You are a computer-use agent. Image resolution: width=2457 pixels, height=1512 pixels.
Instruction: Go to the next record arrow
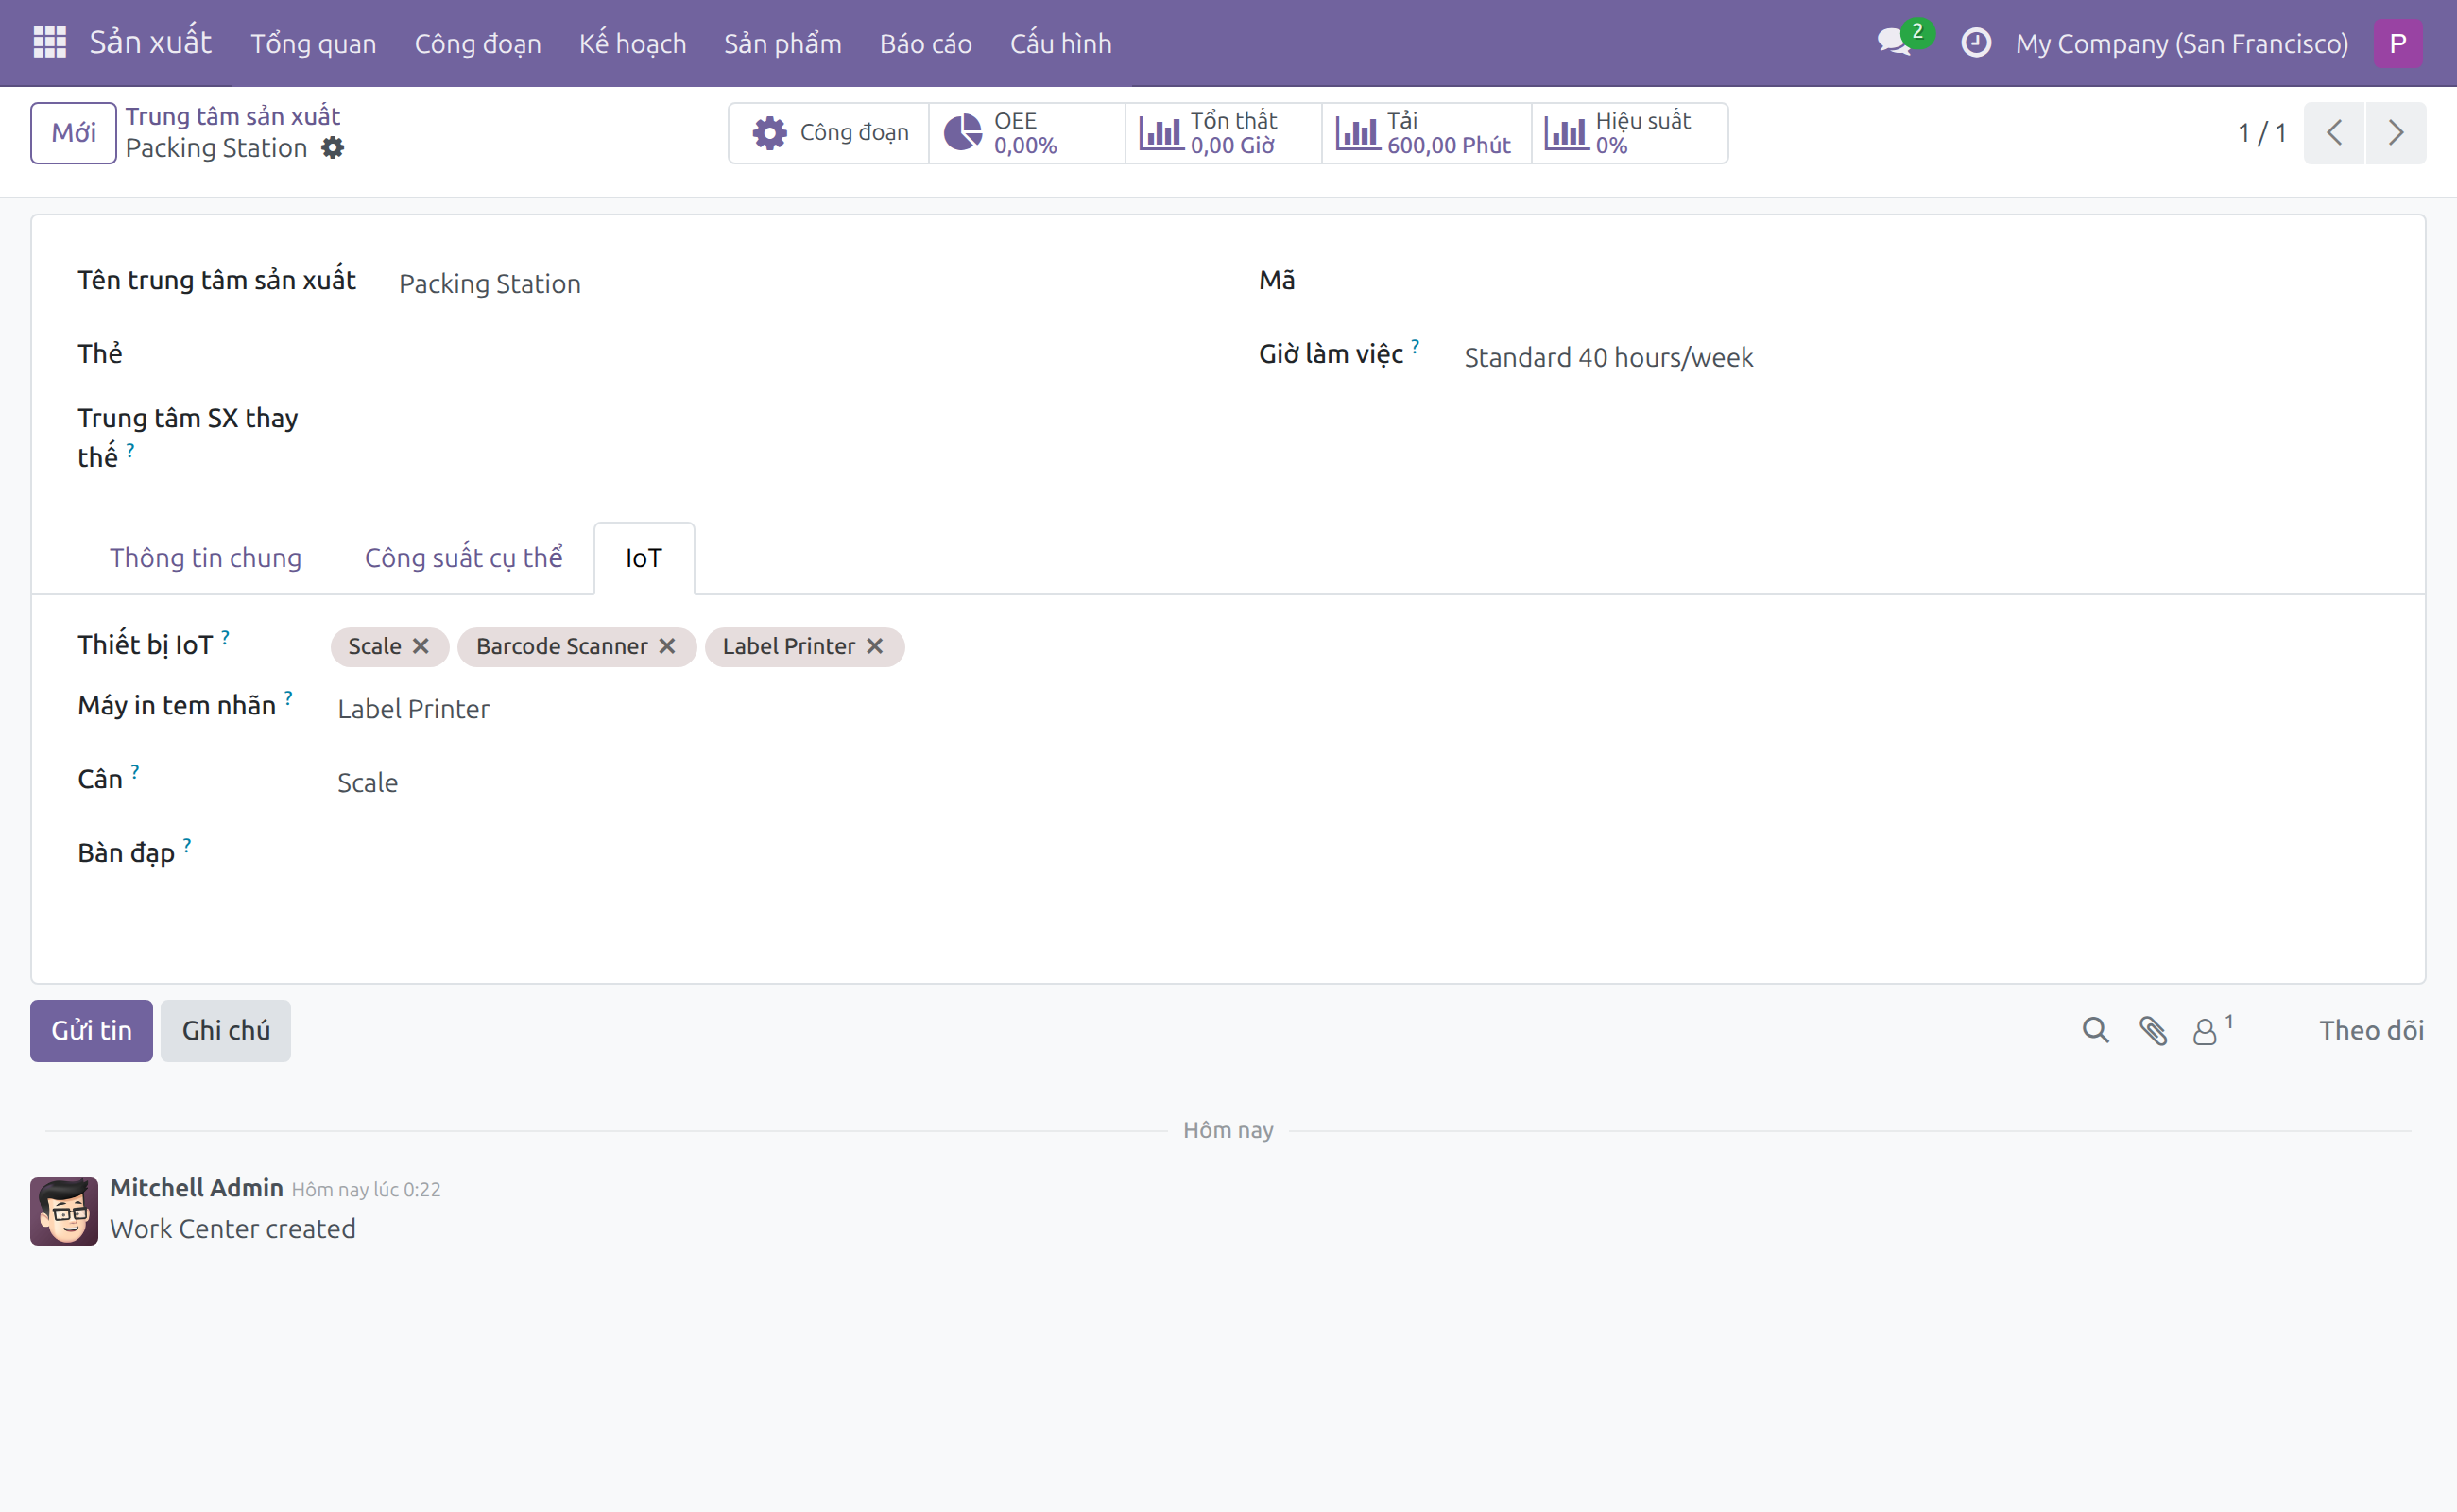click(x=2396, y=133)
